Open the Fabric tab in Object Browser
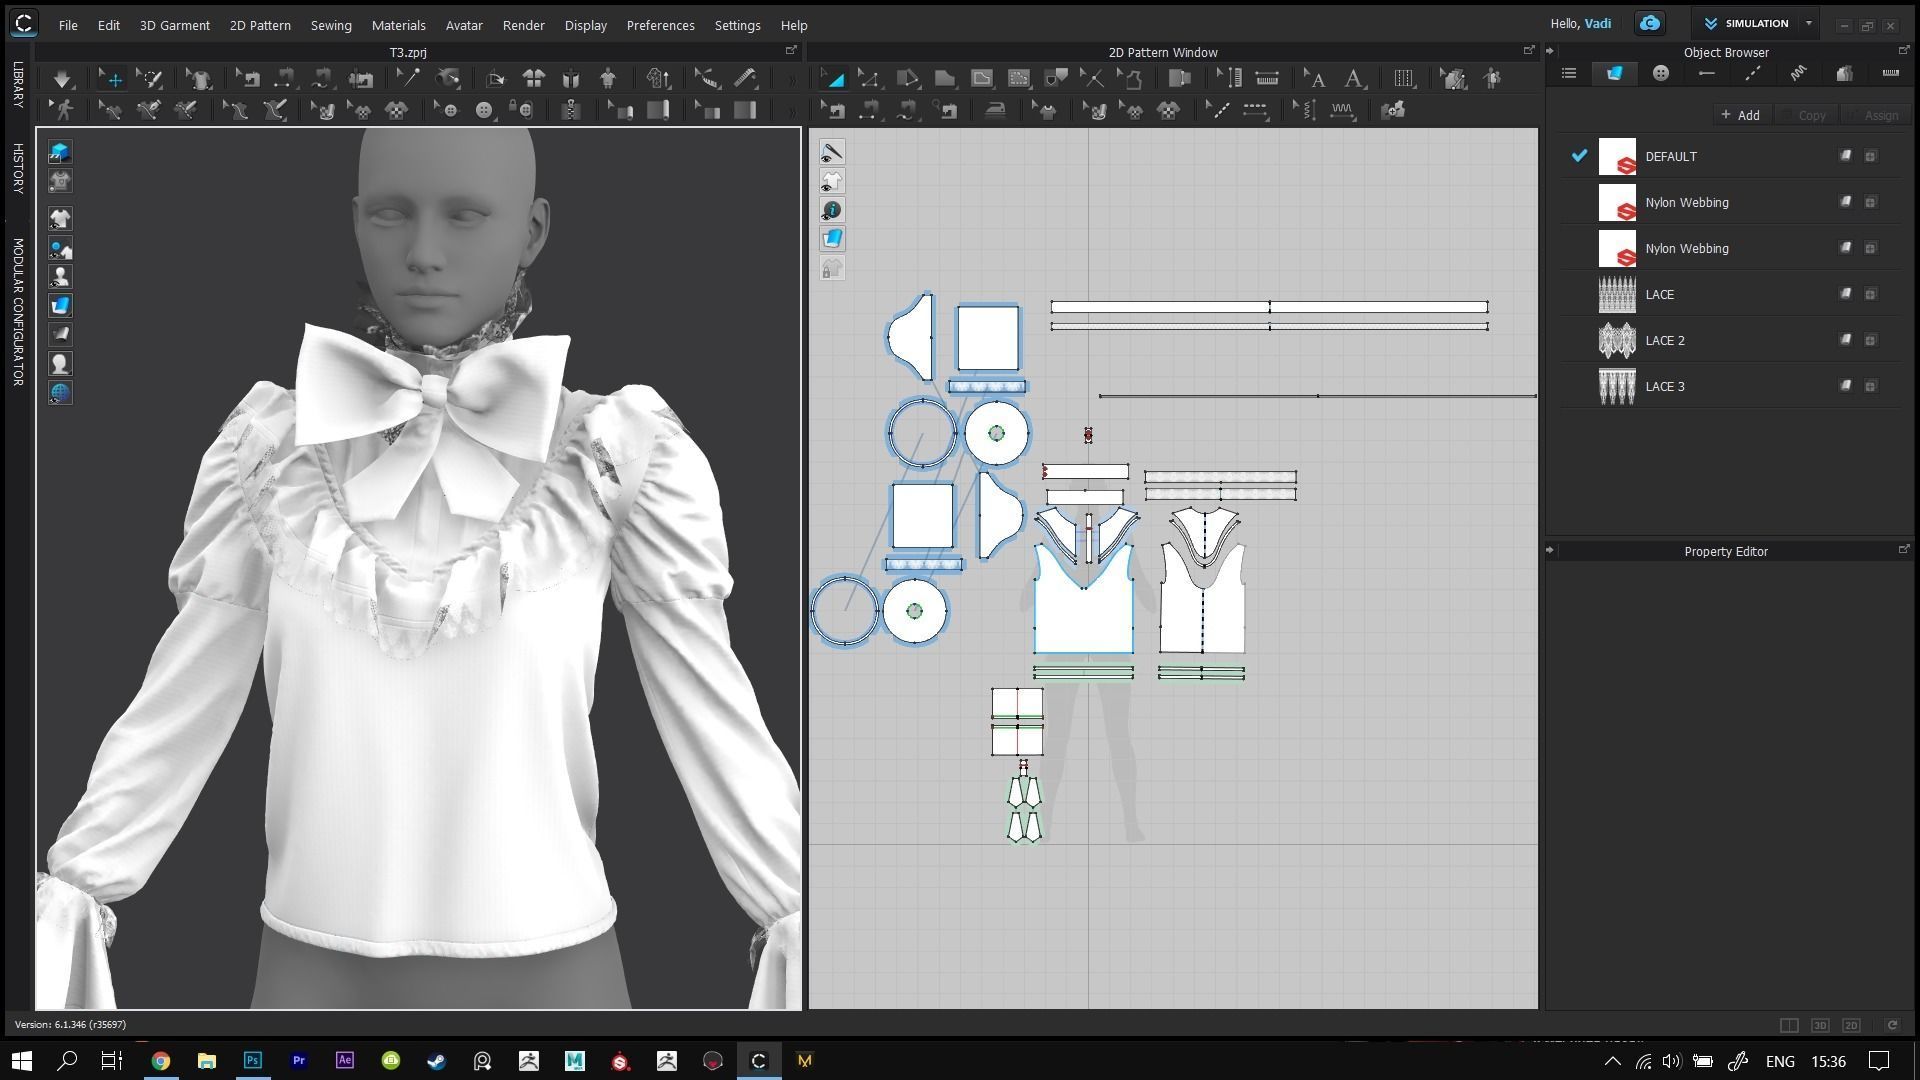Image resolution: width=1920 pixels, height=1080 pixels. 1614,73
